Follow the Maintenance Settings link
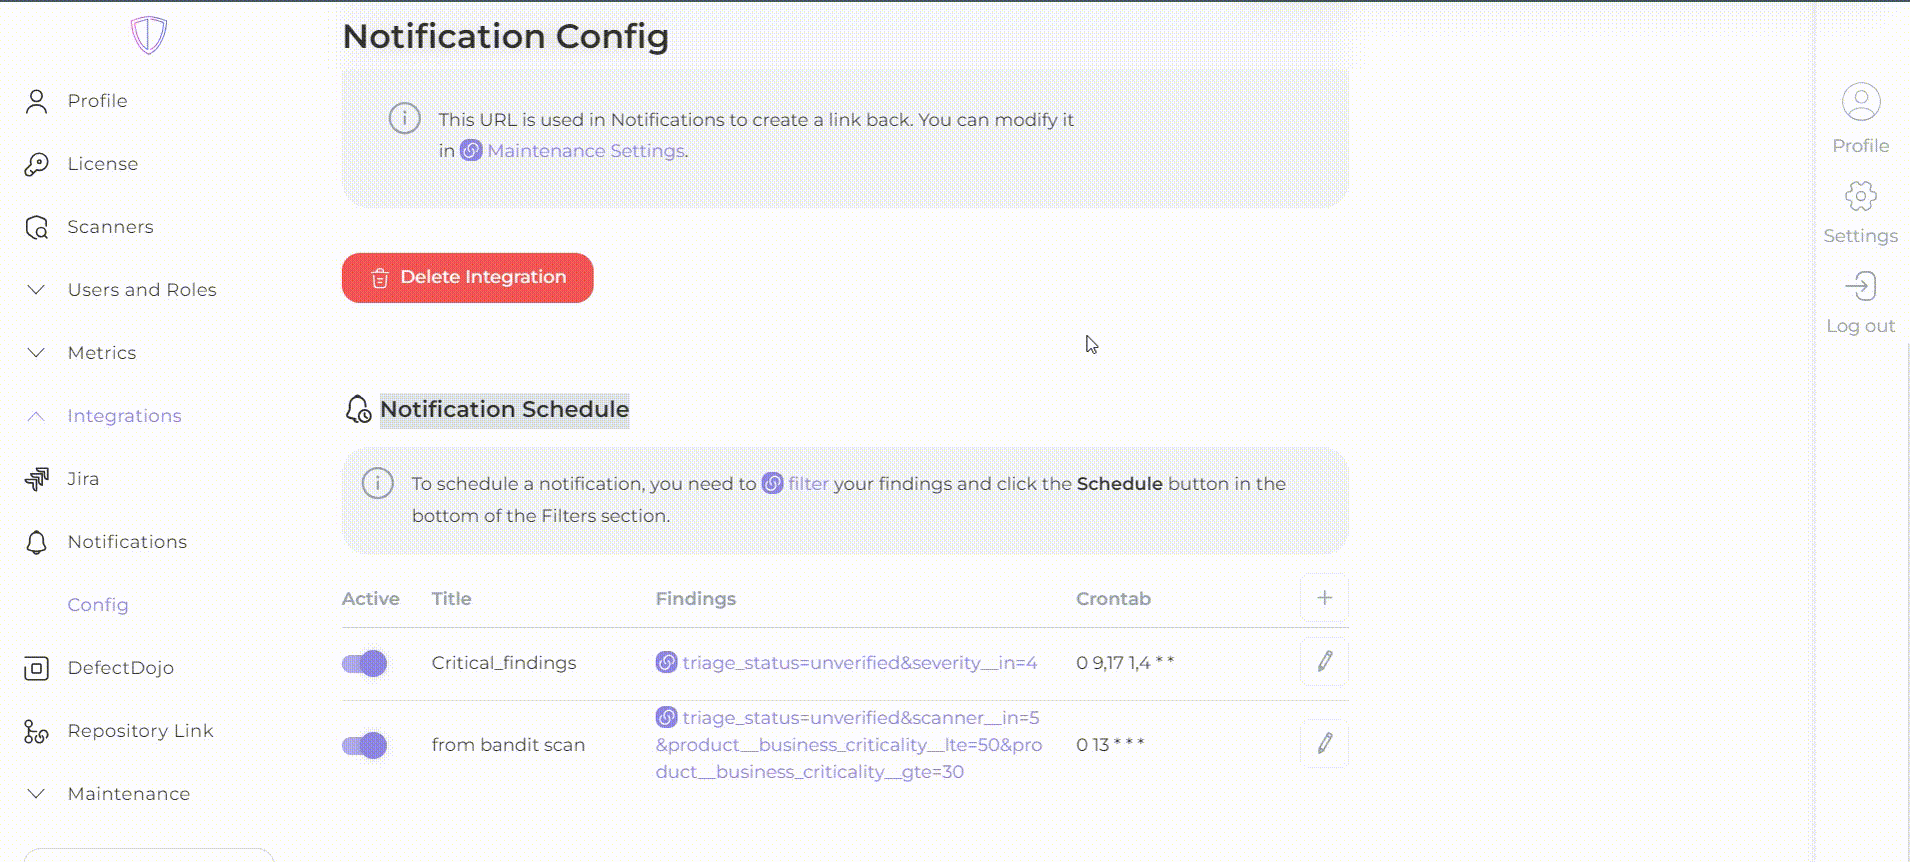Image resolution: width=1910 pixels, height=862 pixels. (585, 151)
